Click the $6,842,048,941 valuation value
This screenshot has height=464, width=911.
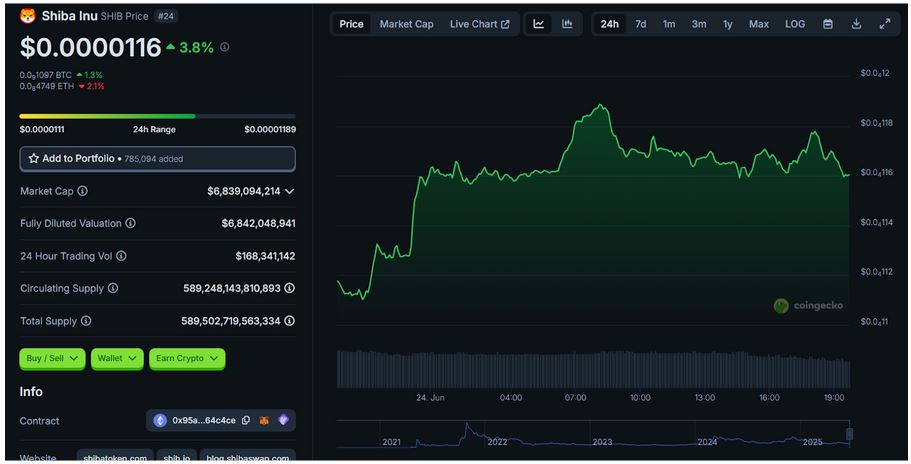[x=259, y=223]
